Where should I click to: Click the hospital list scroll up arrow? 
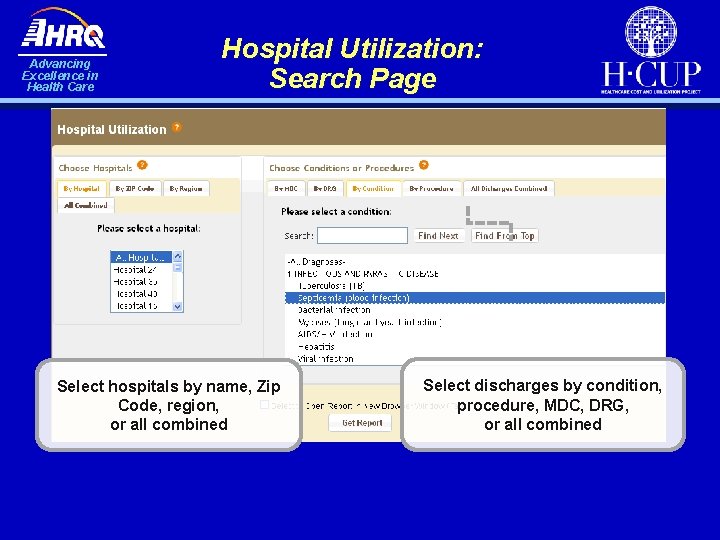pos(178,256)
